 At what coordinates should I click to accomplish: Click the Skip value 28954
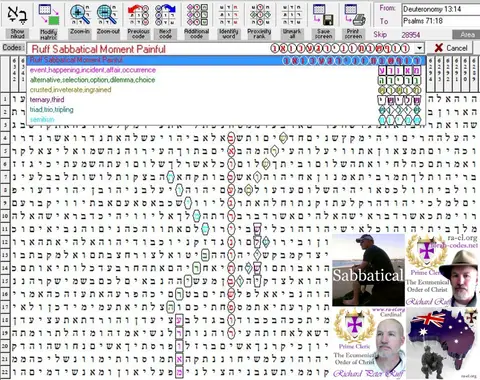(x=411, y=35)
